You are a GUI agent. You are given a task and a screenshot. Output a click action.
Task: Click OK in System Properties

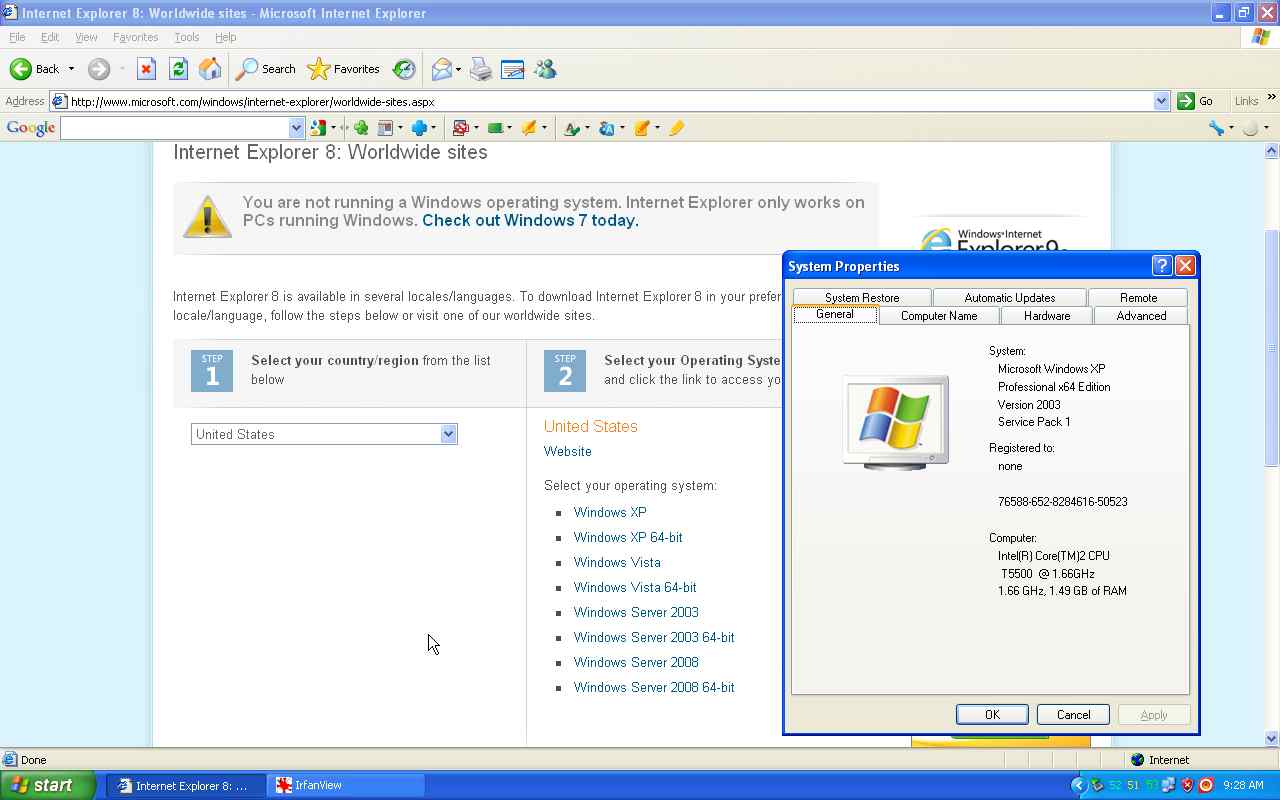point(992,714)
